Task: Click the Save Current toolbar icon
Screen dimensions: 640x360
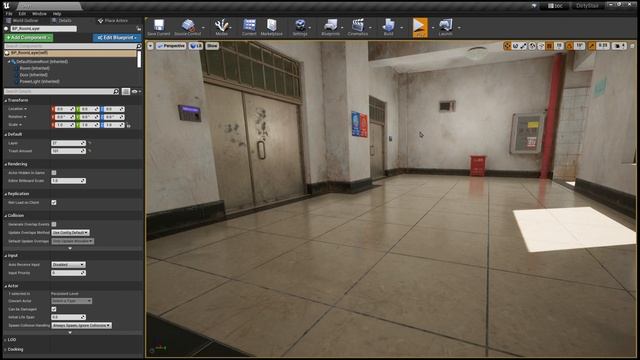Action: pyautogui.click(x=159, y=25)
